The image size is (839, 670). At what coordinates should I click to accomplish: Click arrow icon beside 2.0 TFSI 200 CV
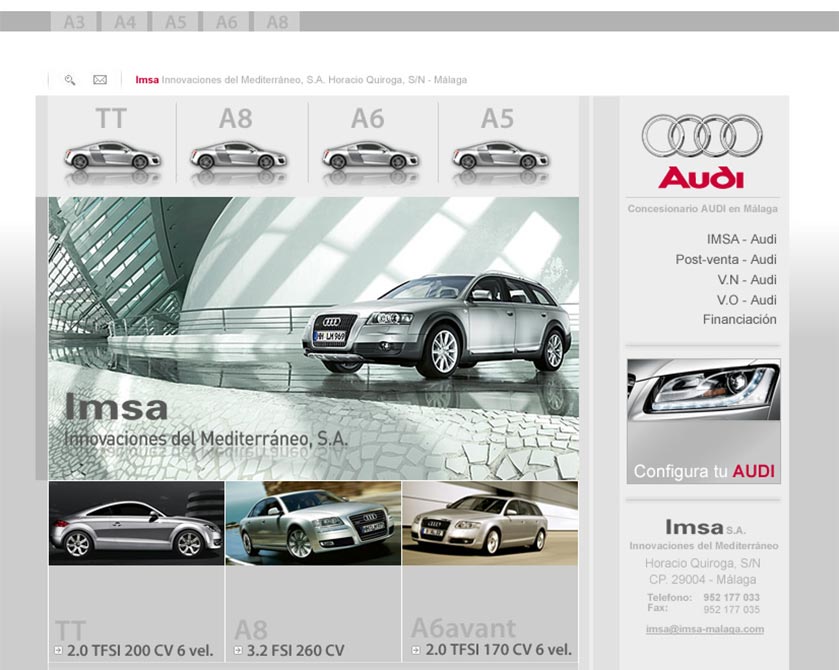pyautogui.click(x=58, y=650)
